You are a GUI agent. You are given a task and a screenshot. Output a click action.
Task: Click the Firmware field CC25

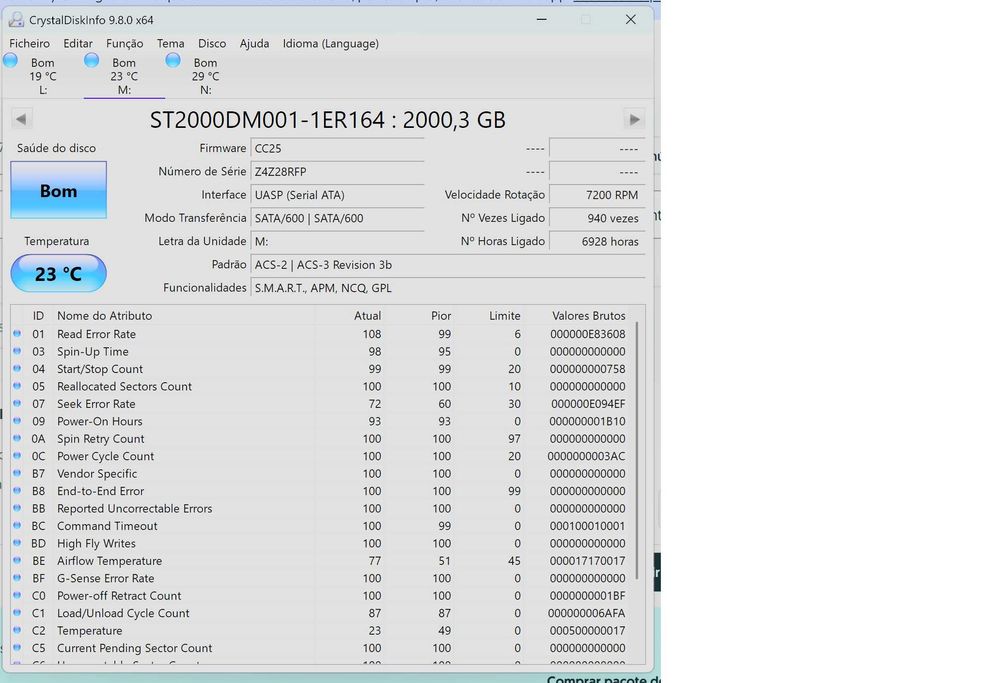pyautogui.click(x=337, y=148)
